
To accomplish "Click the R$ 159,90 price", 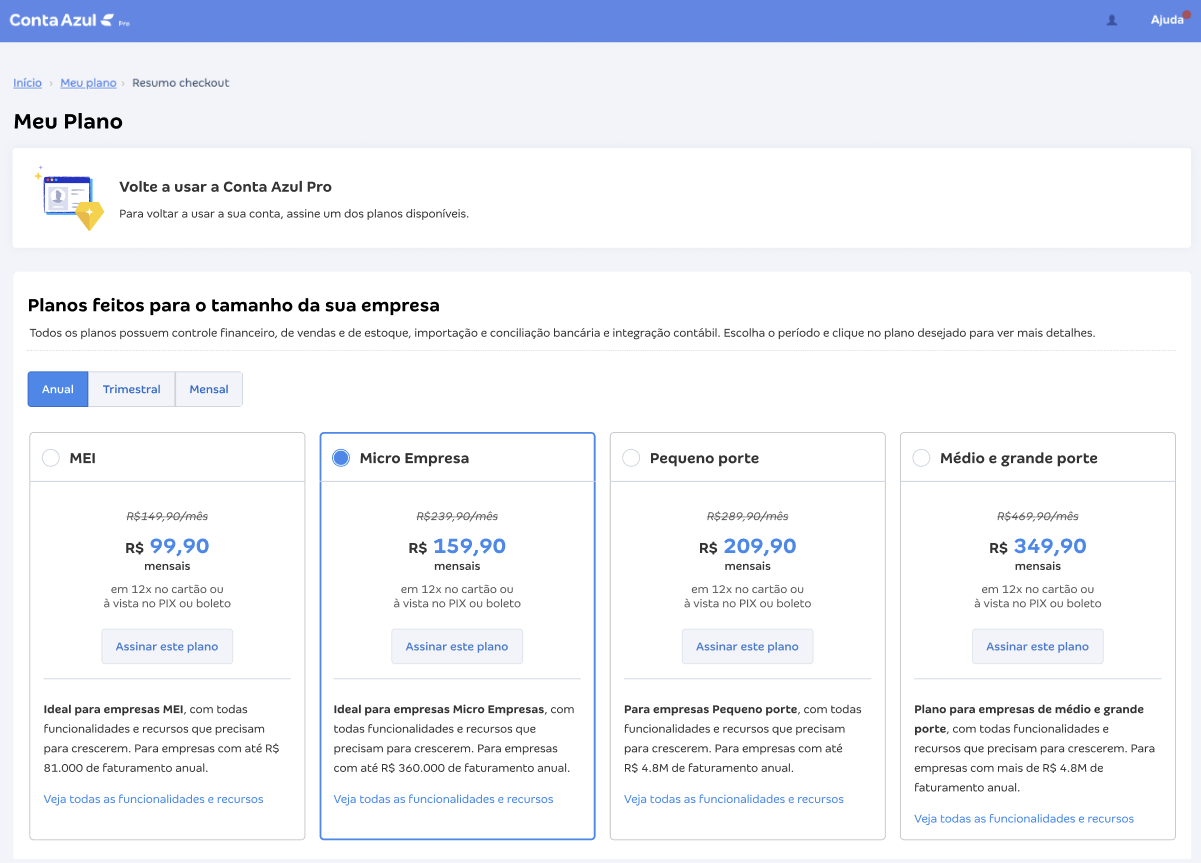I will pos(457,547).
